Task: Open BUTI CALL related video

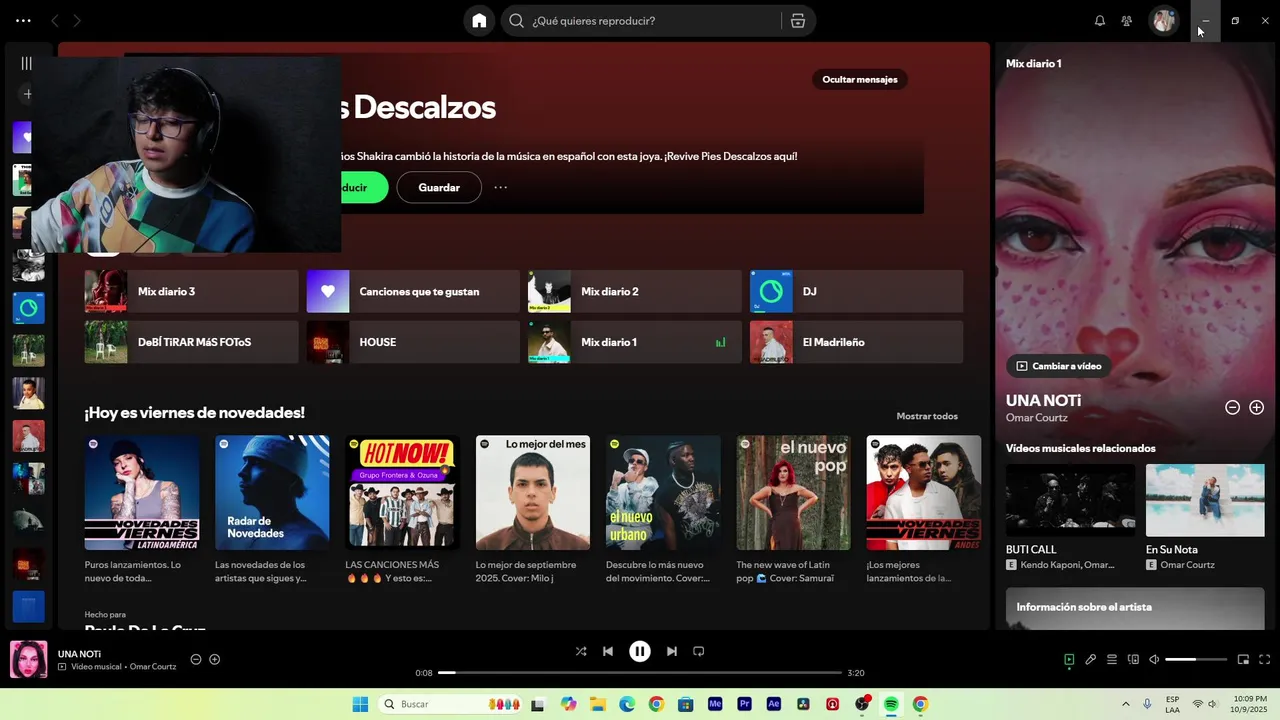Action: point(1070,517)
